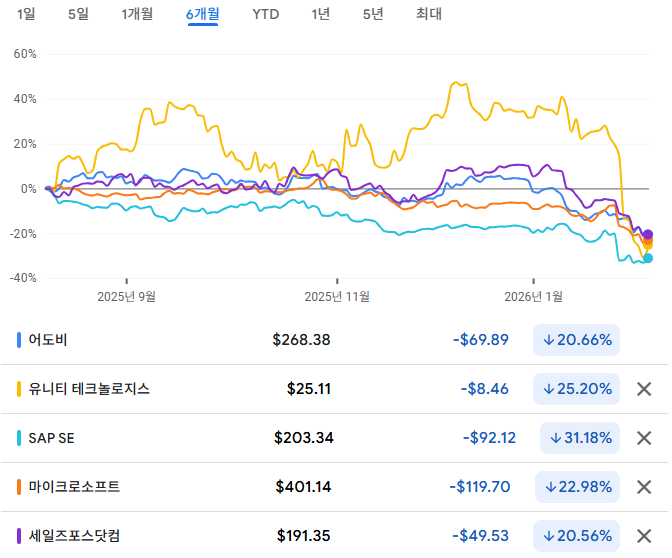Remove 마이크로소프트 from comparison
Image resolution: width=672 pixels, height=558 pixels.
644,487
